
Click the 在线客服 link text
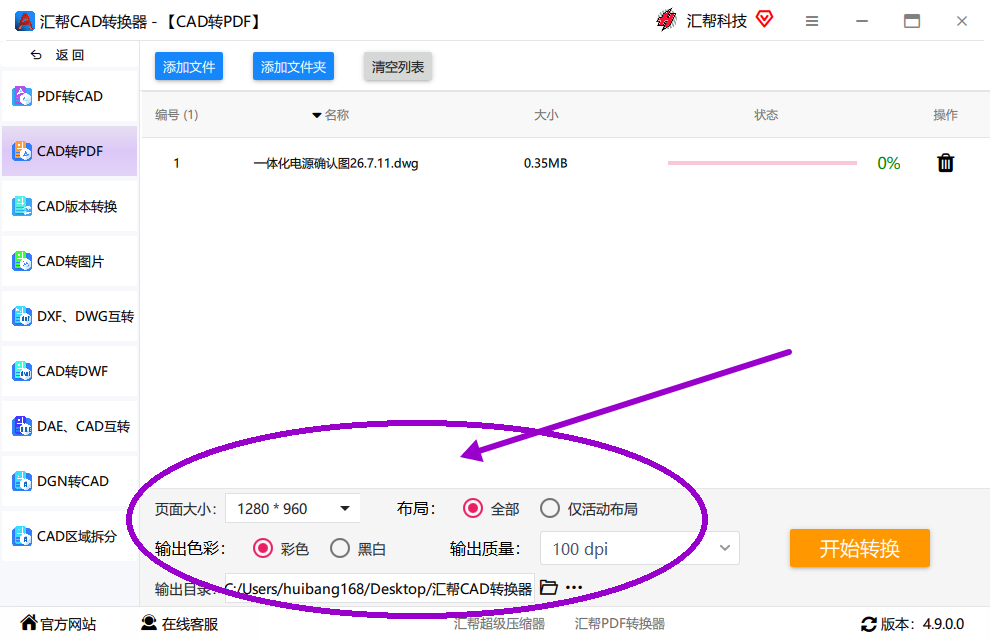(x=189, y=624)
